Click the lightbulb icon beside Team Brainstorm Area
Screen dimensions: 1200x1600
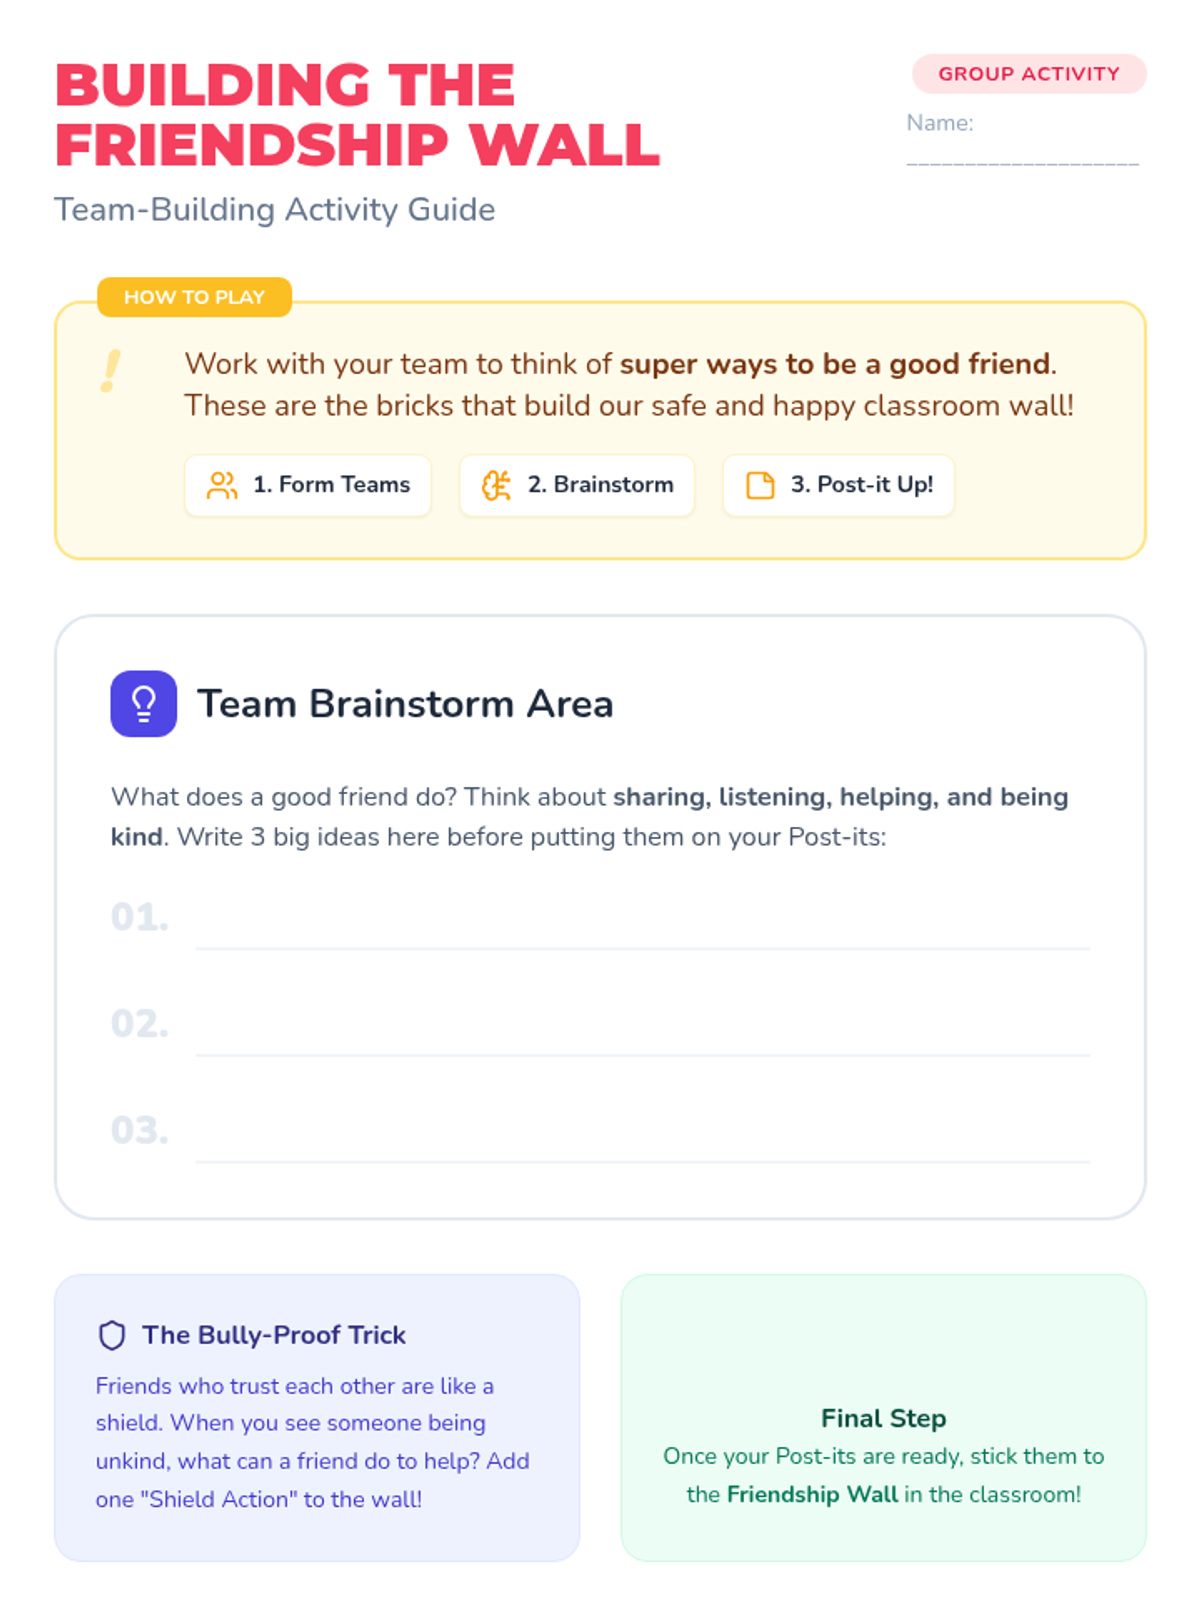pyautogui.click(x=143, y=703)
